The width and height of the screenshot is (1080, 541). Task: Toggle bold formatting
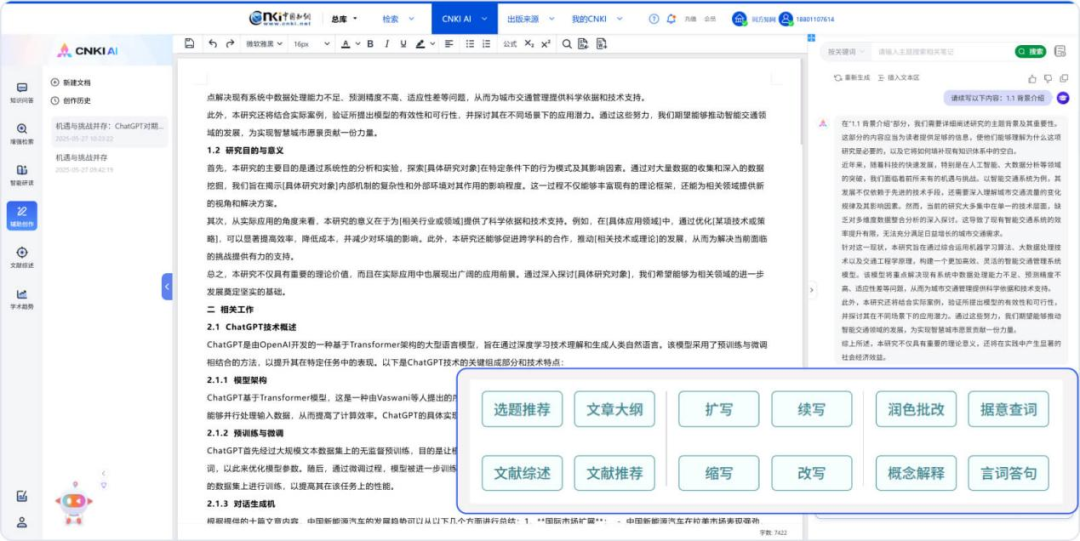click(370, 44)
